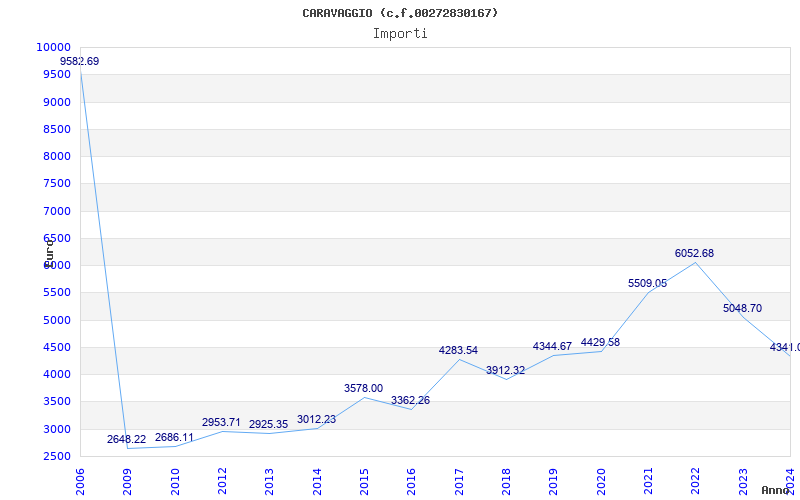Click y-axis tick 2500
800x500 pixels.
tap(57, 457)
